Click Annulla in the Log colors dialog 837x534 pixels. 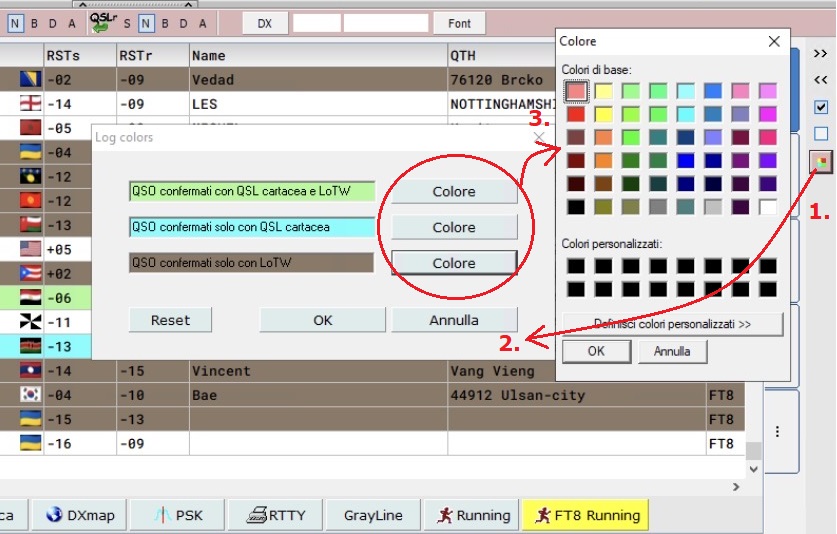454,320
